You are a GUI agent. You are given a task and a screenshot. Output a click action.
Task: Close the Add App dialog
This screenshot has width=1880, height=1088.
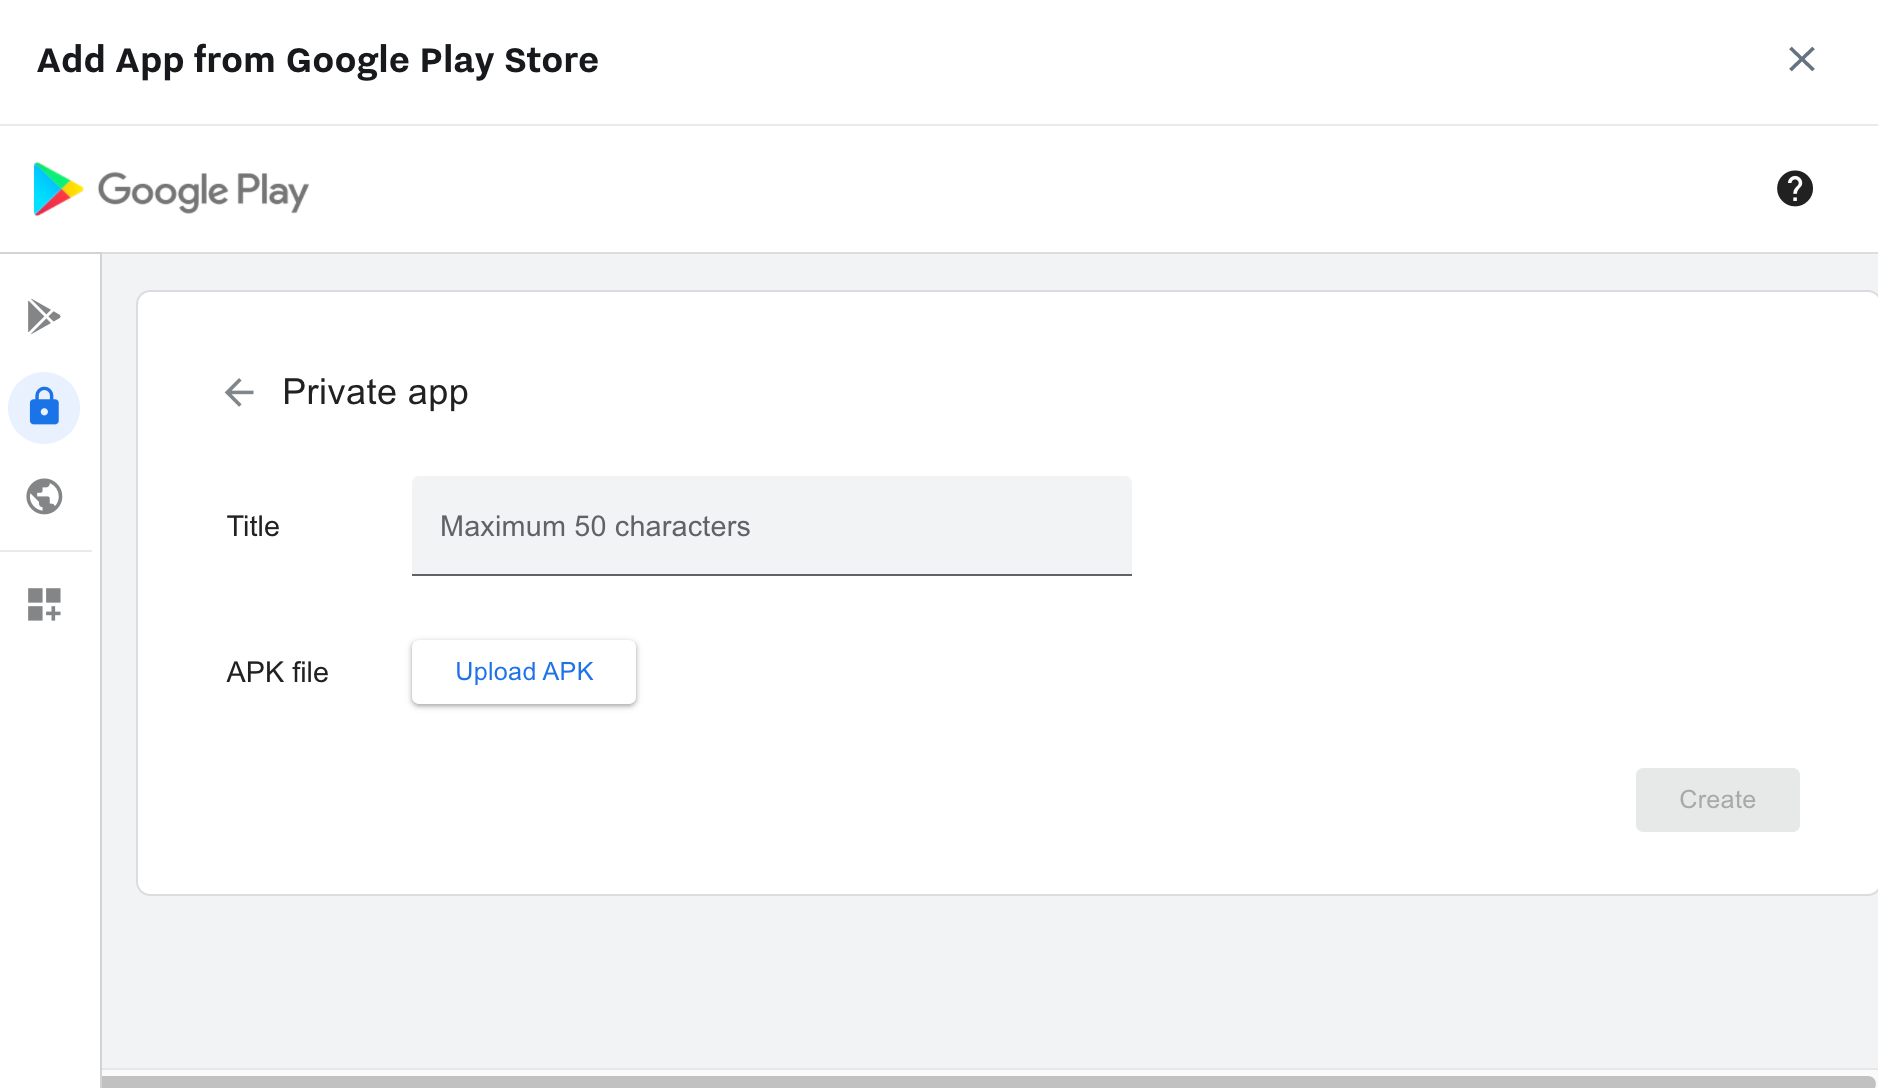(x=1801, y=59)
